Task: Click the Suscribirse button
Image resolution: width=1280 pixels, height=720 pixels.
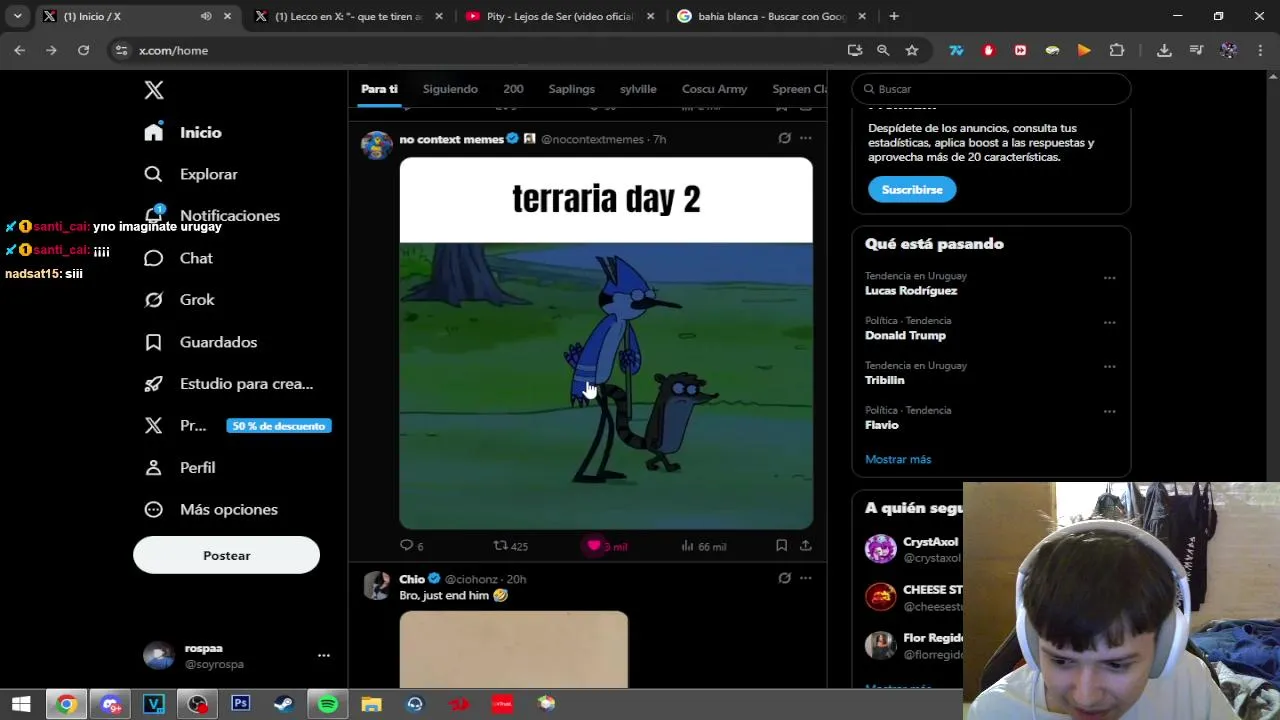Action: click(912, 189)
